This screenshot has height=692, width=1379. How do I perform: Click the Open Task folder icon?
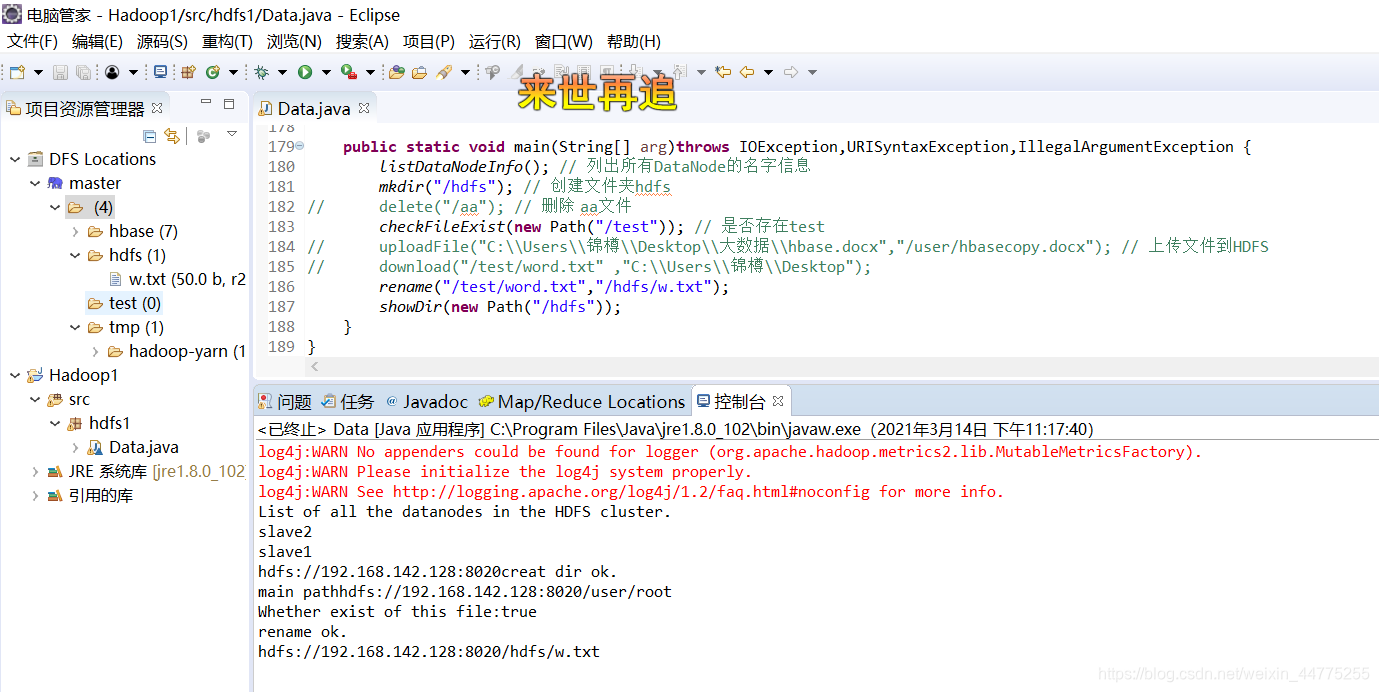(x=419, y=72)
